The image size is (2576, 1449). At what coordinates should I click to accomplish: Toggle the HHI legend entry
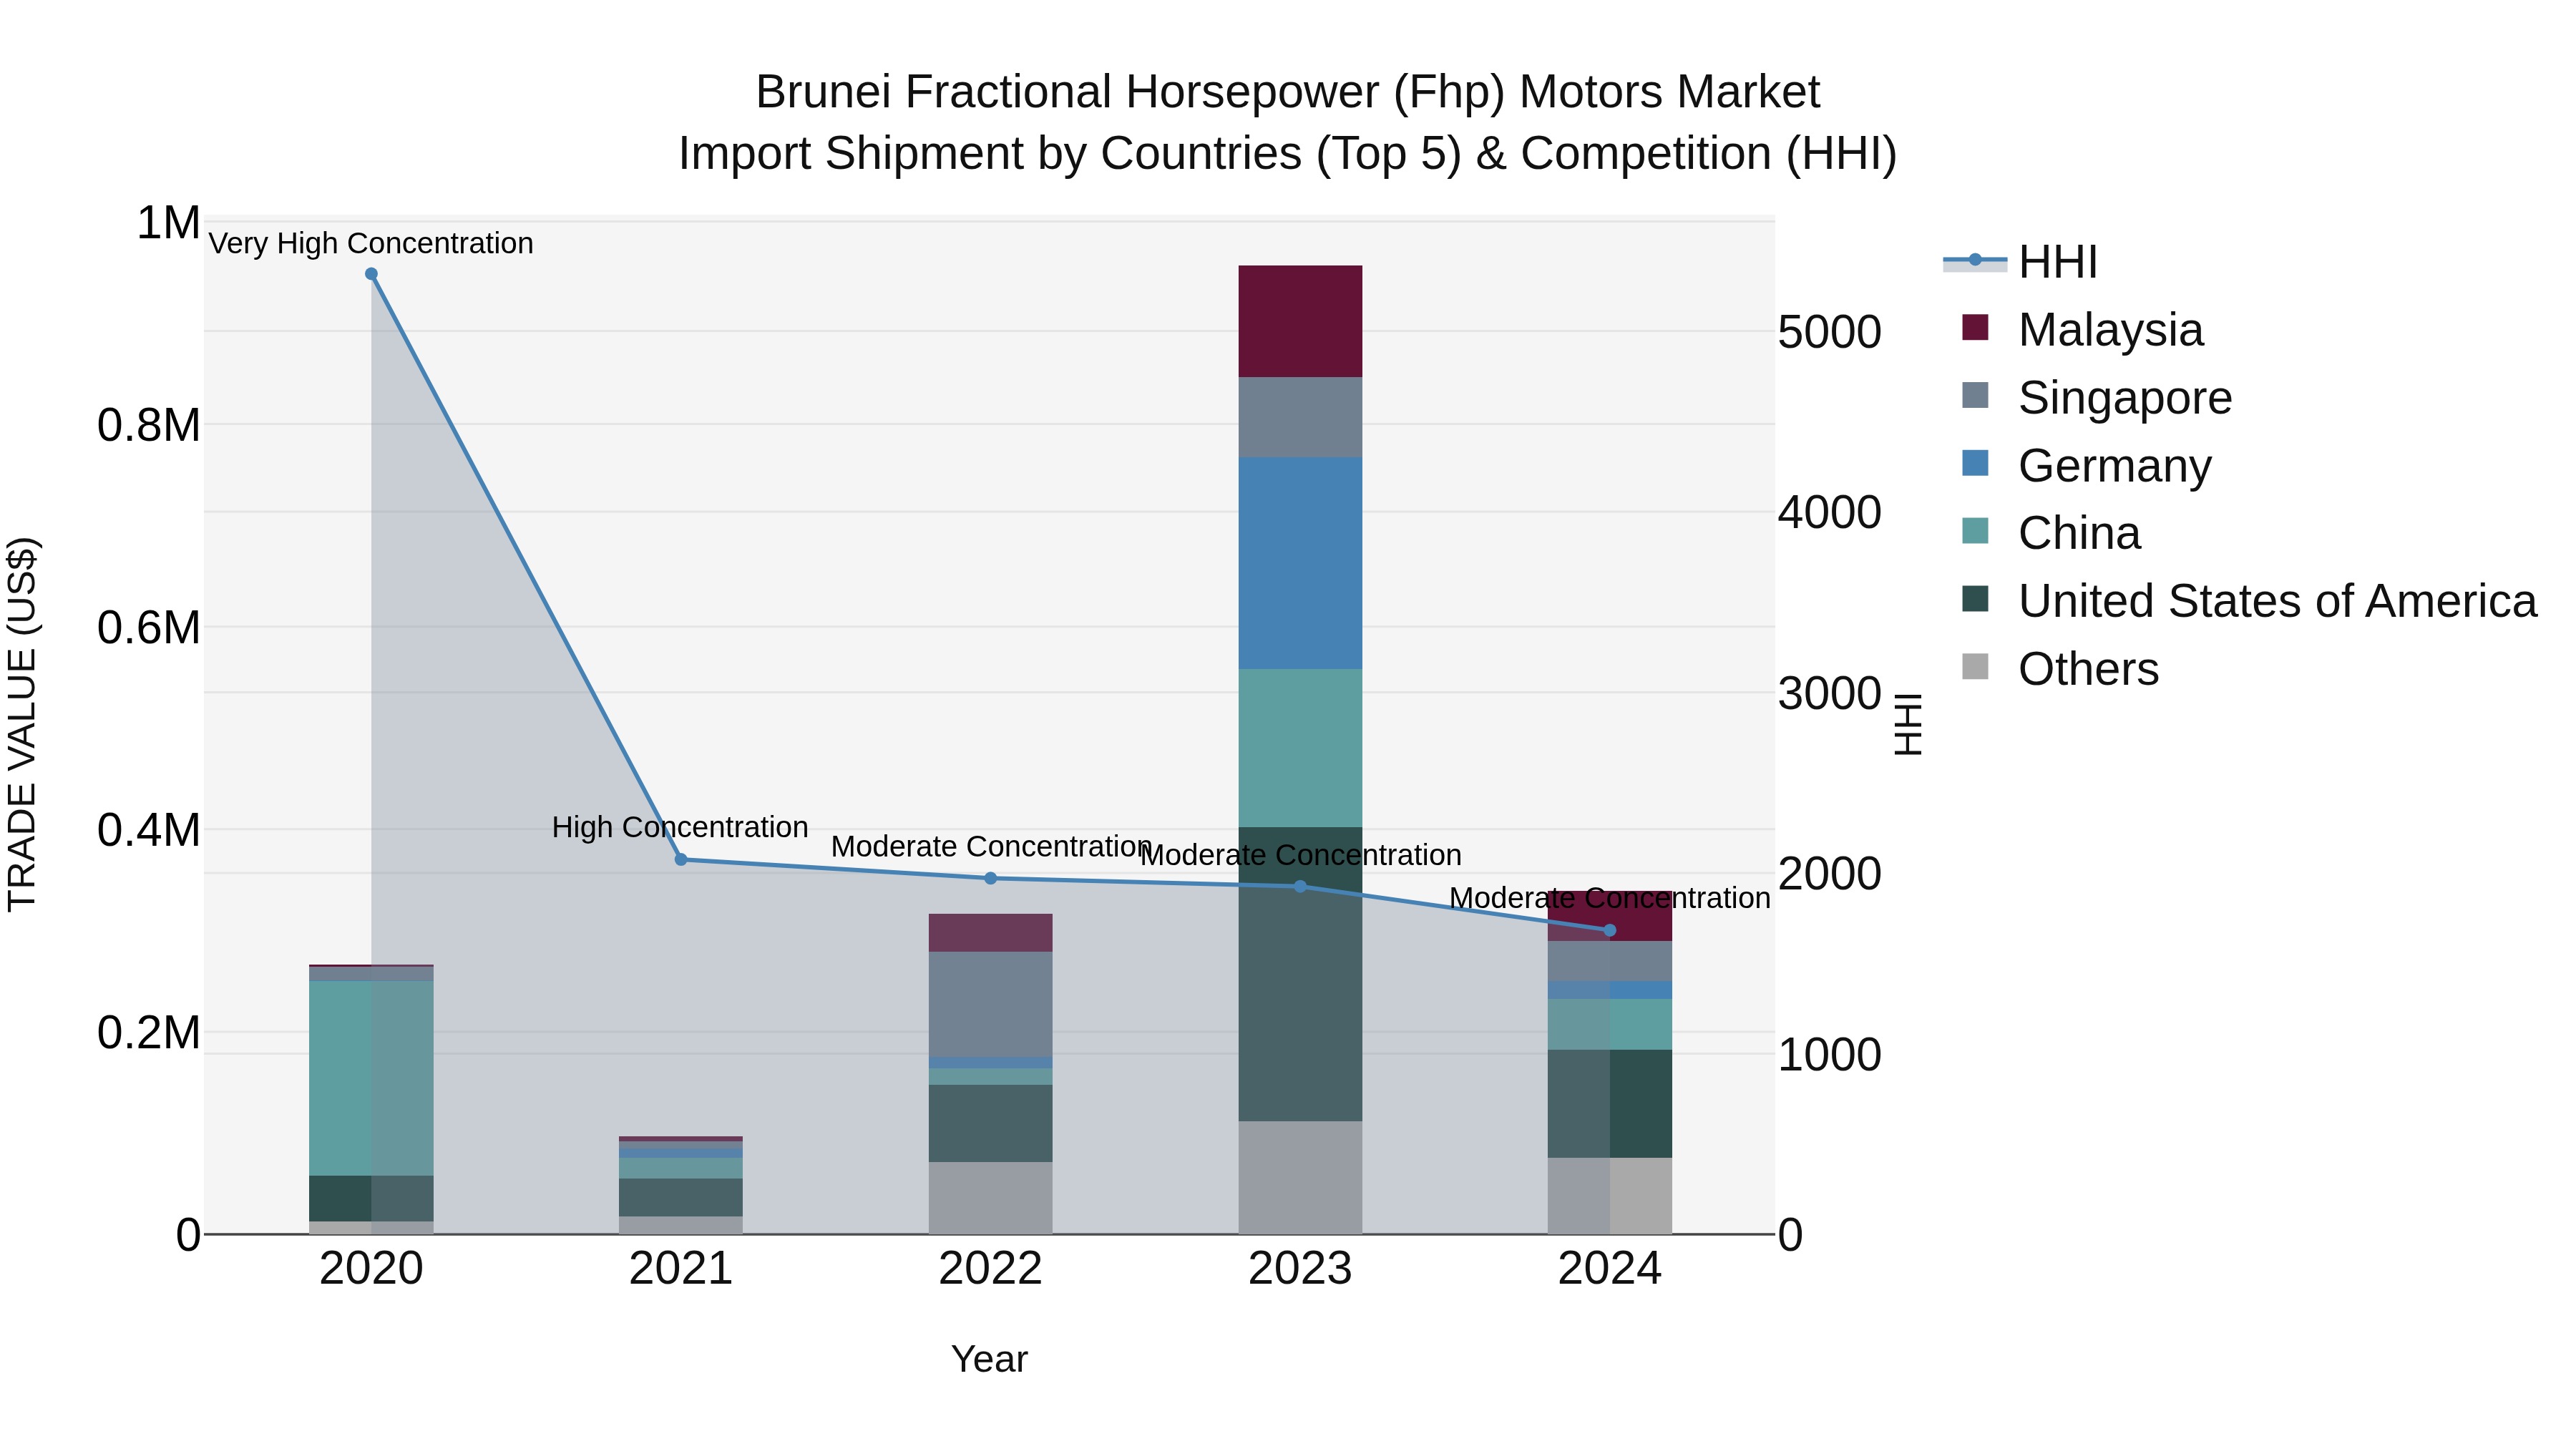[x=2020, y=262]
